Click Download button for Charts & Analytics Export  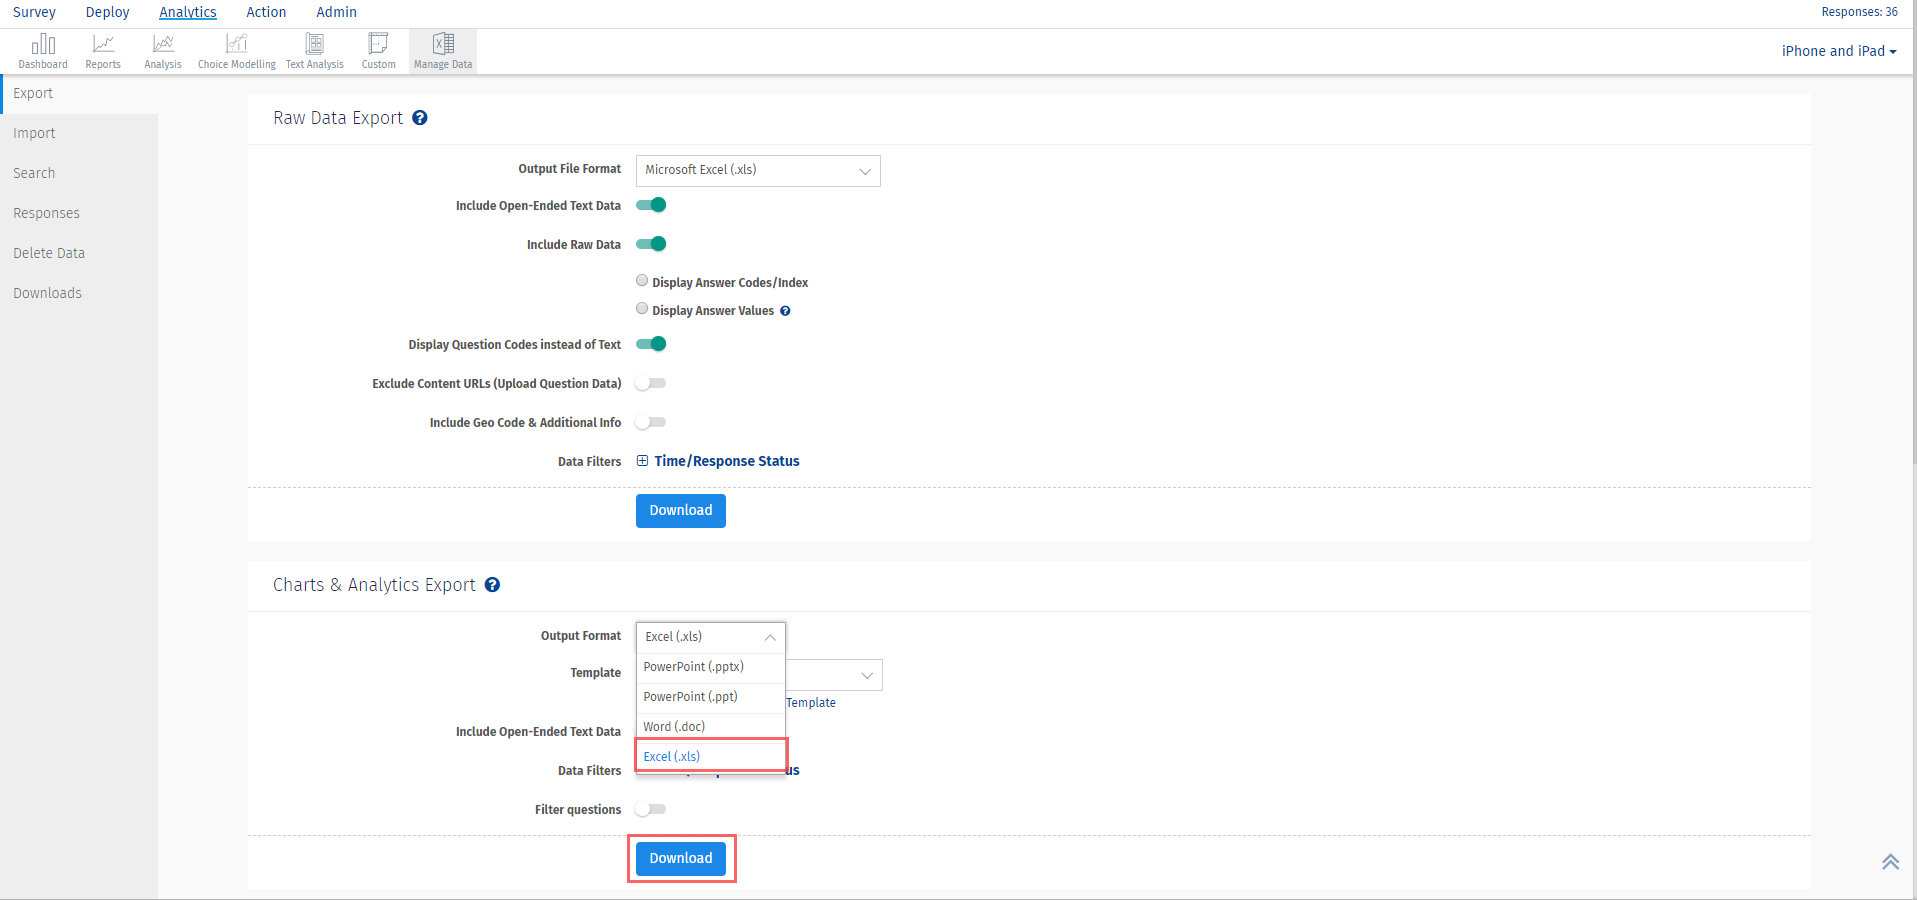click(681, 858)
